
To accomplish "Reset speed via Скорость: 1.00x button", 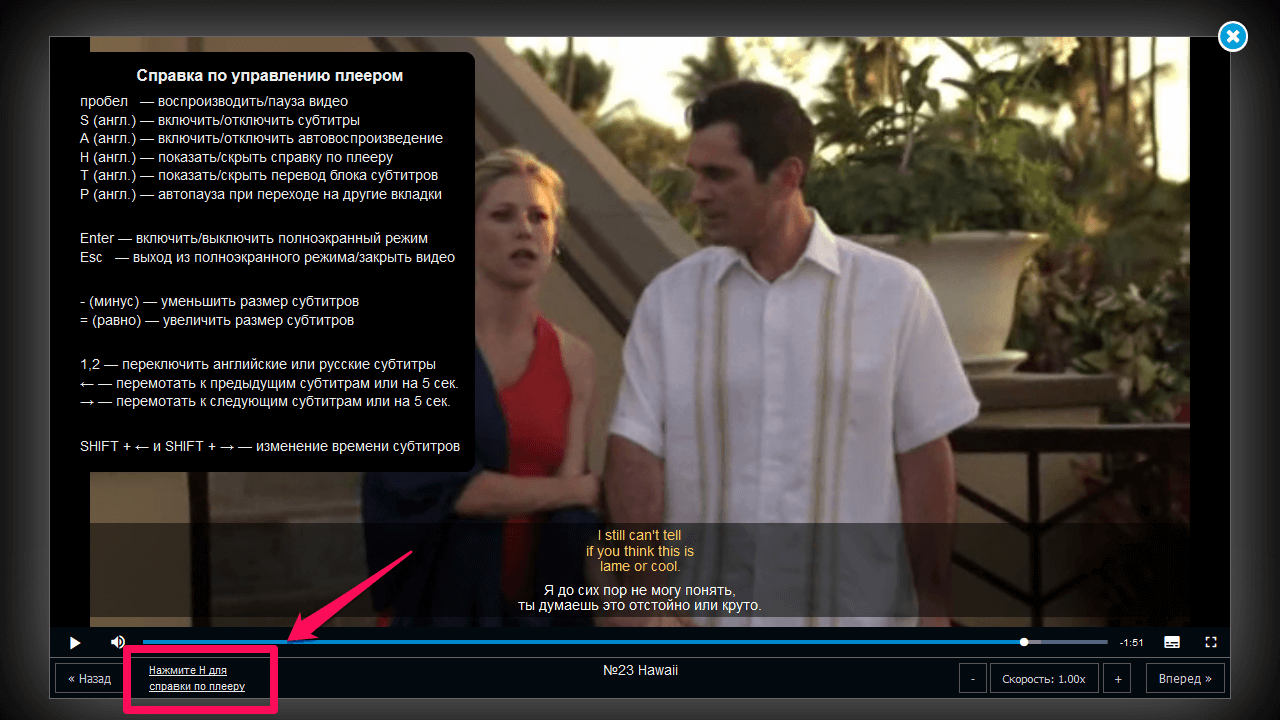I will pyautogui.click(x=1044, y=679).
